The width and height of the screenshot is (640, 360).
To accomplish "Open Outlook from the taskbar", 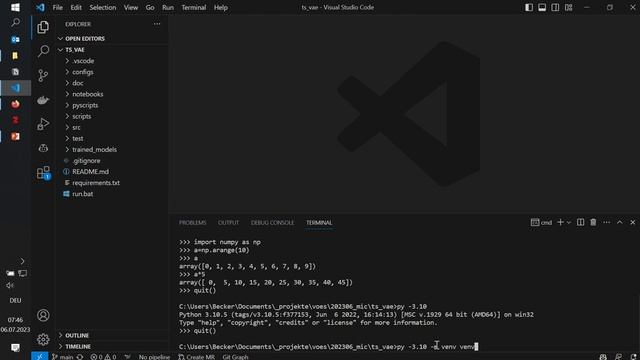I will click(16, 40).
